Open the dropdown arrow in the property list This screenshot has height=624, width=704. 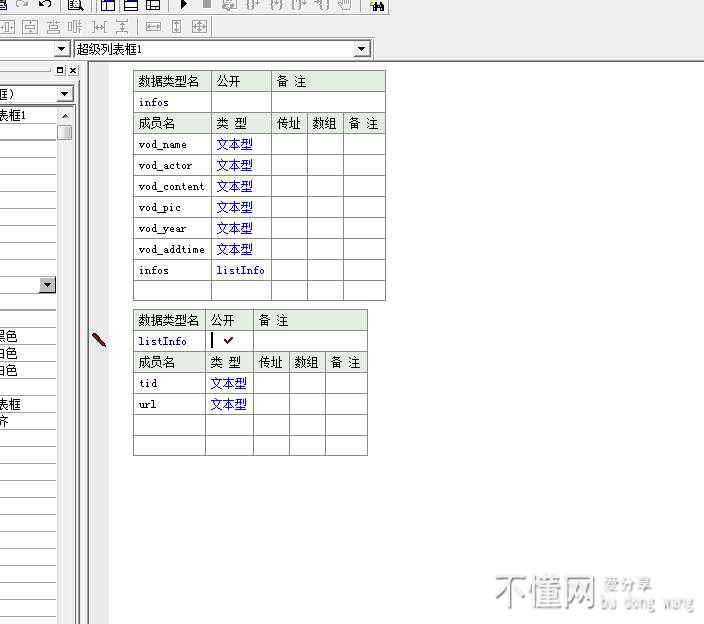(47, 285)
